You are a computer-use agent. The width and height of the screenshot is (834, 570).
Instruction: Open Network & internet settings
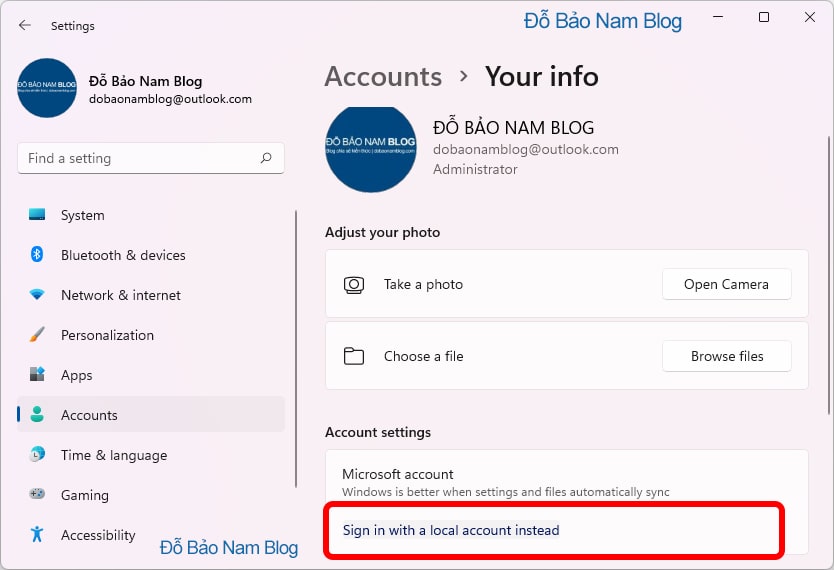pyautogui.click(x=151, y=295)
